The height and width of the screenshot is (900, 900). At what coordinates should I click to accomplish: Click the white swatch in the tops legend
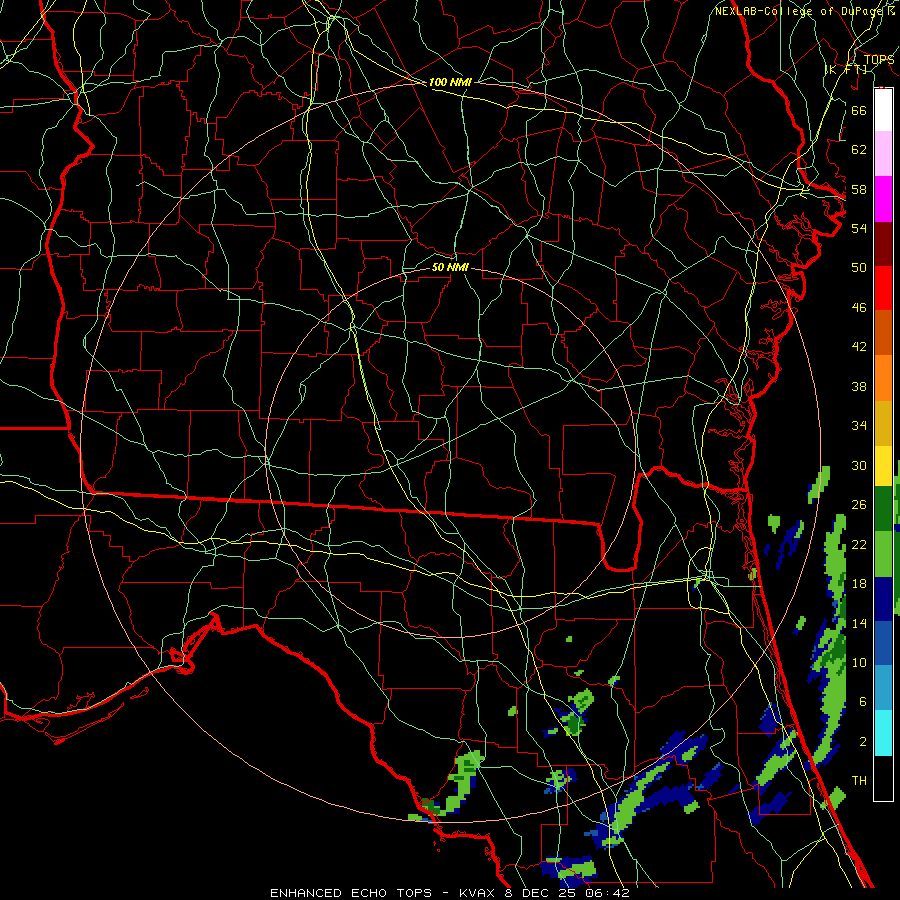tap(883, 110)
